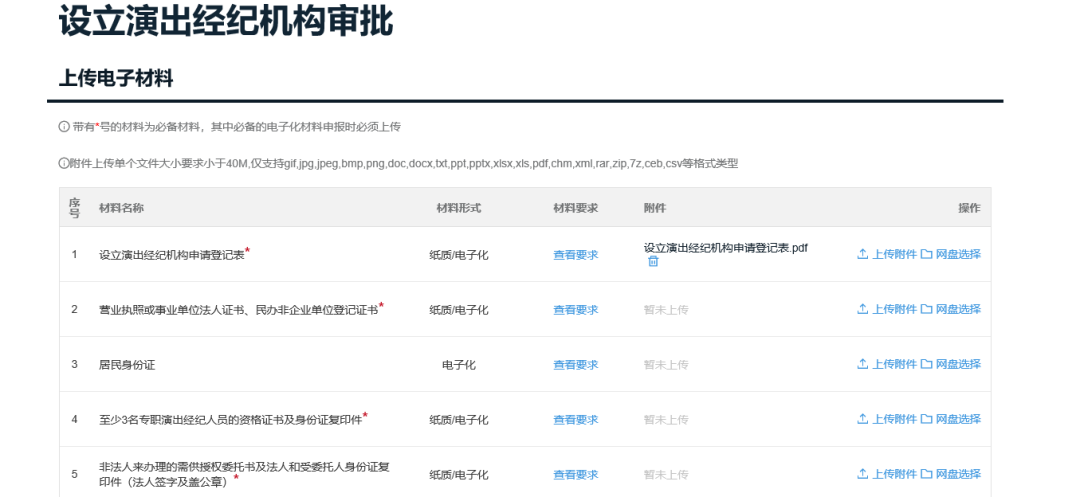The width and height of the screenshot is (1080, 497).
Task: Open 查看要求 for 至少3名专职演出经纪人员 row
Action: pyautogui.click(x=576, y=420)
